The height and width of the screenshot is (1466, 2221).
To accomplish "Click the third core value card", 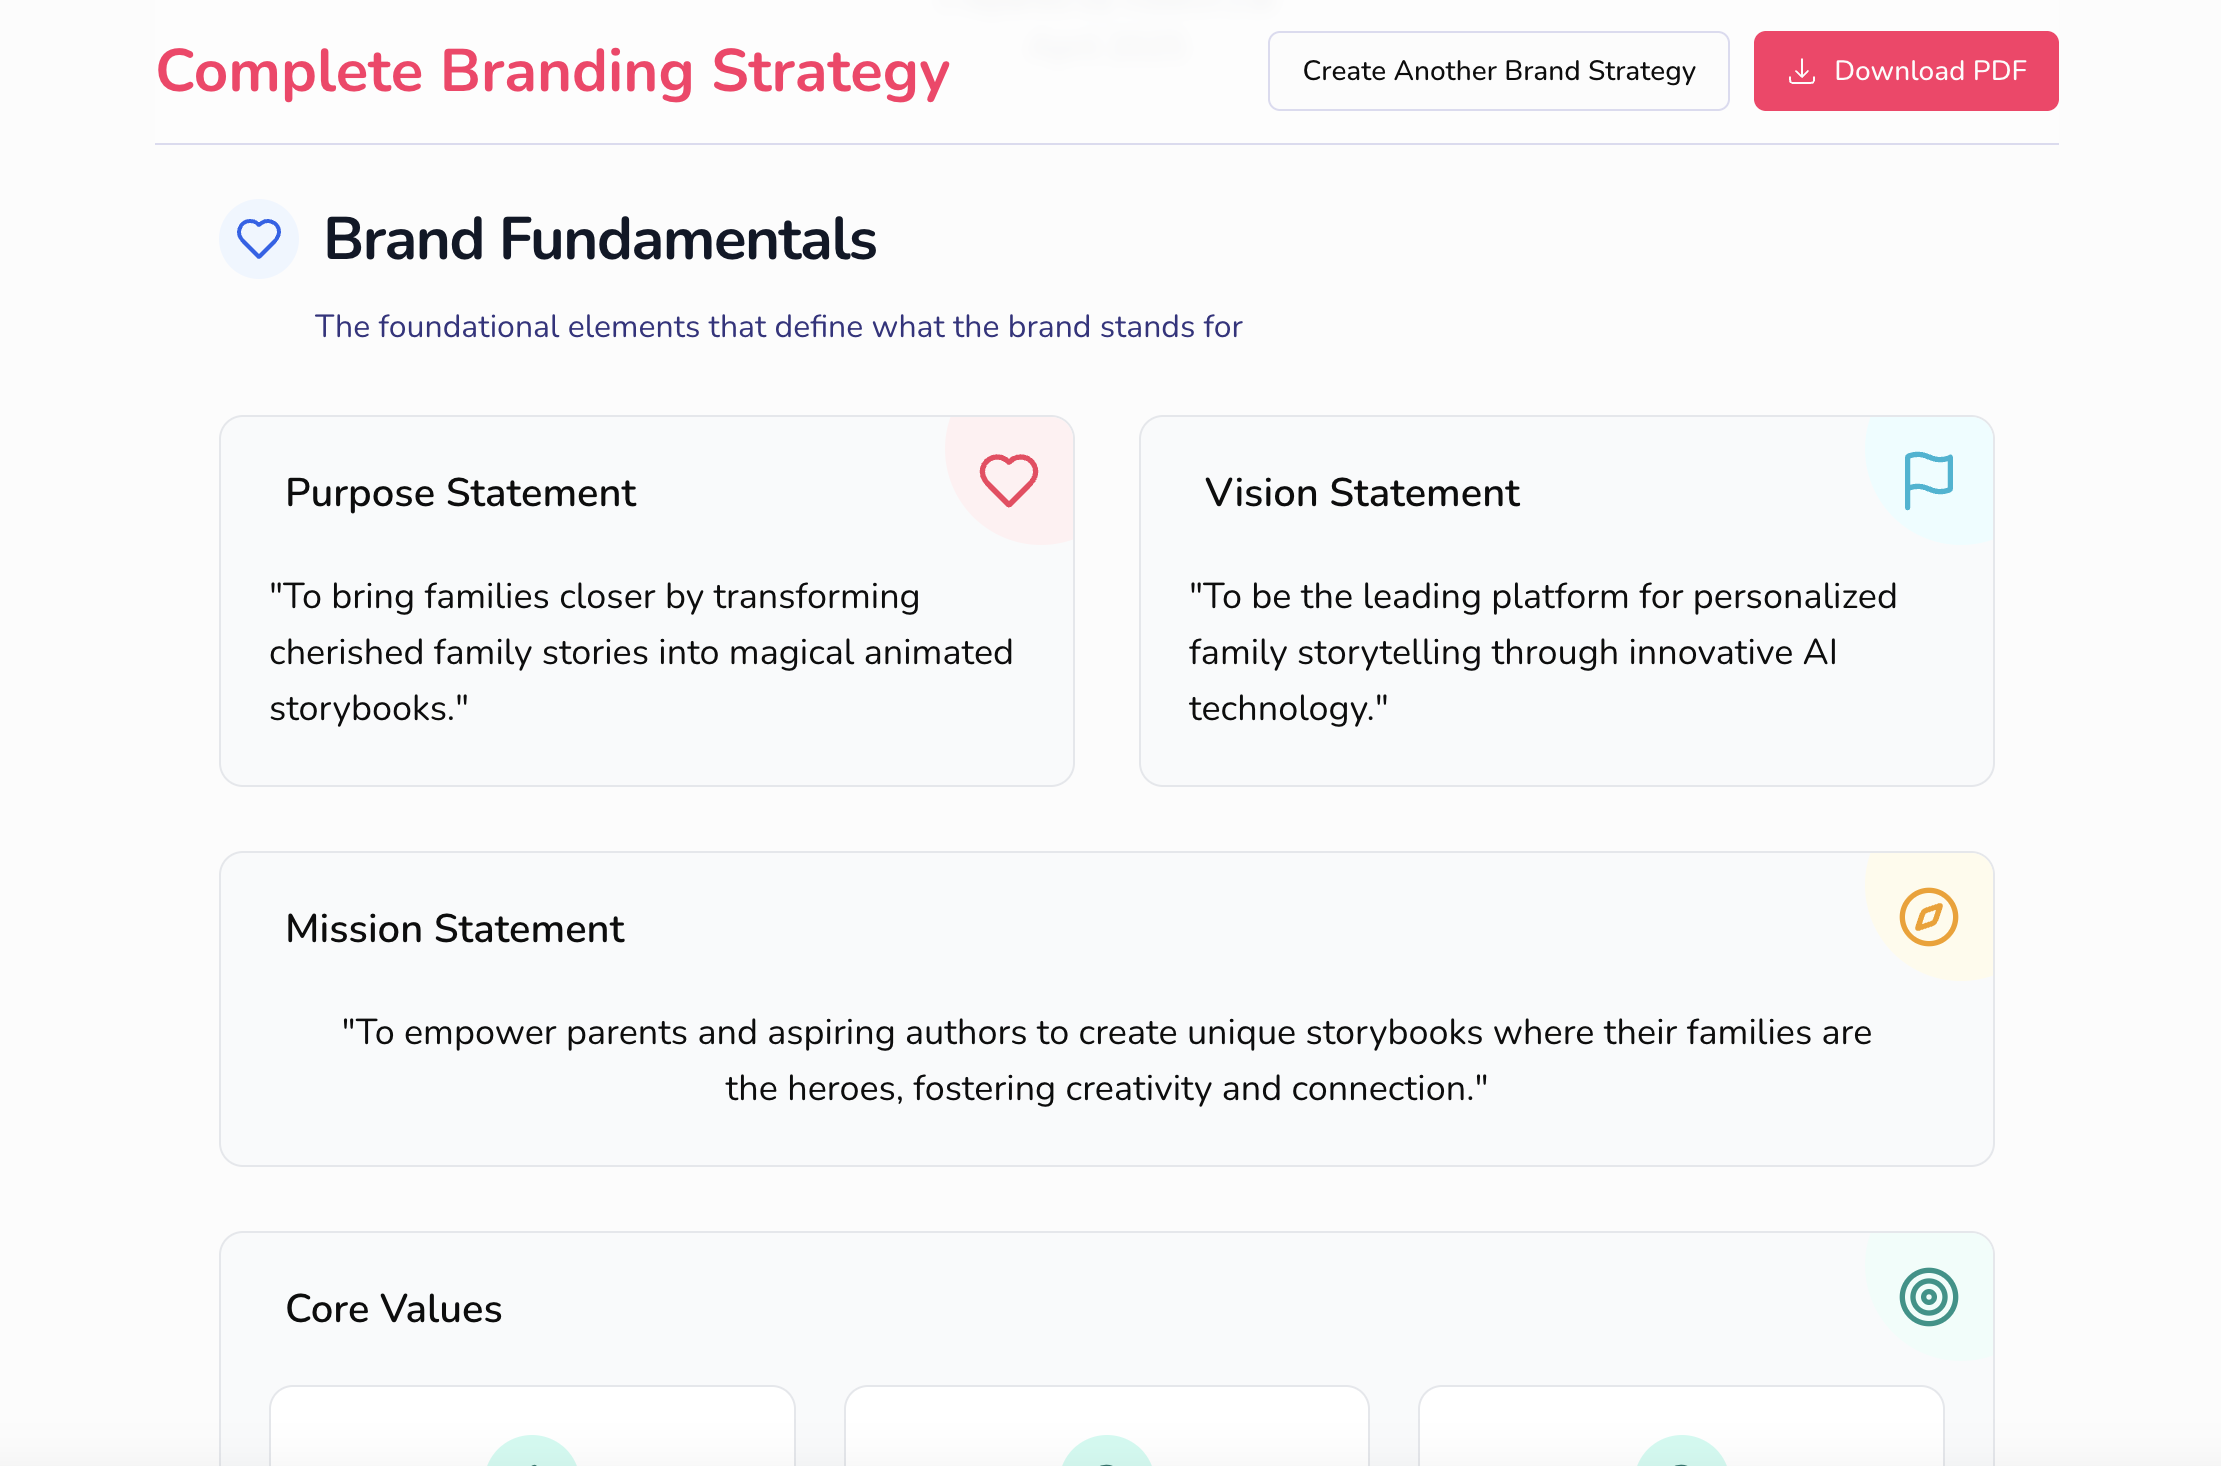I will pos(1680,1425).
